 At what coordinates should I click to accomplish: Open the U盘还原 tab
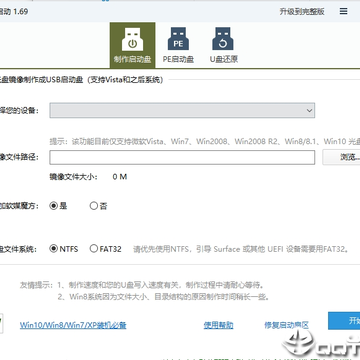[x=223, y=45]
